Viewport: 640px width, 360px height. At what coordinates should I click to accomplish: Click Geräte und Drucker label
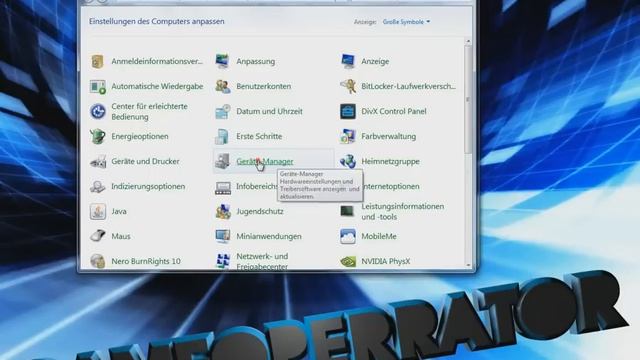pyautogui.click(x=145, y=162)
